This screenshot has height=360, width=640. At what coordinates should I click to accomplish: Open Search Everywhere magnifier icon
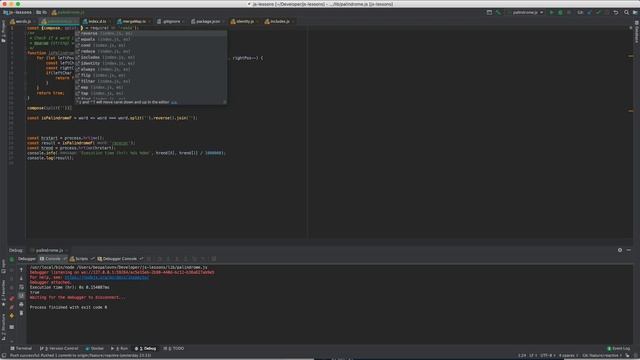[627, 13]
